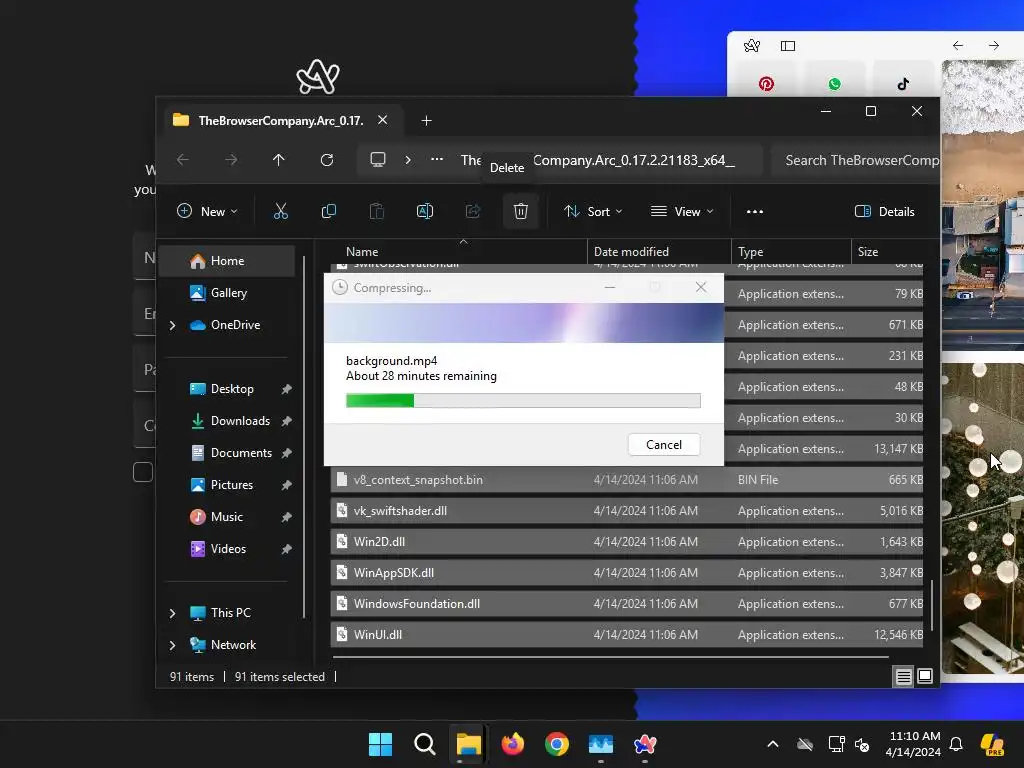Close the File Explorer tab
The image size is (1024, 768).
tap(383, 120)
